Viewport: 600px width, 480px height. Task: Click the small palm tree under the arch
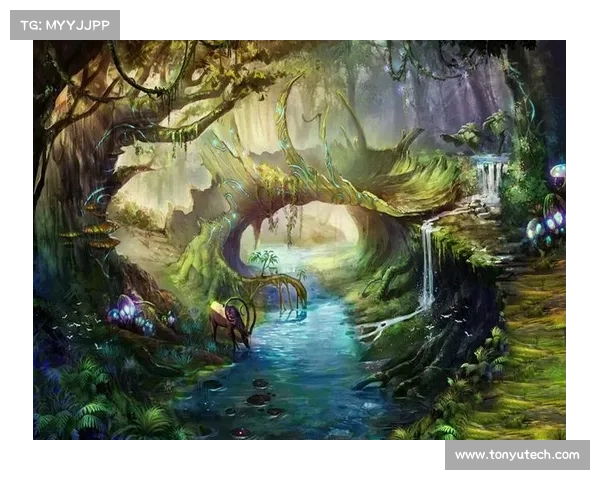click(x=265, y=262)
